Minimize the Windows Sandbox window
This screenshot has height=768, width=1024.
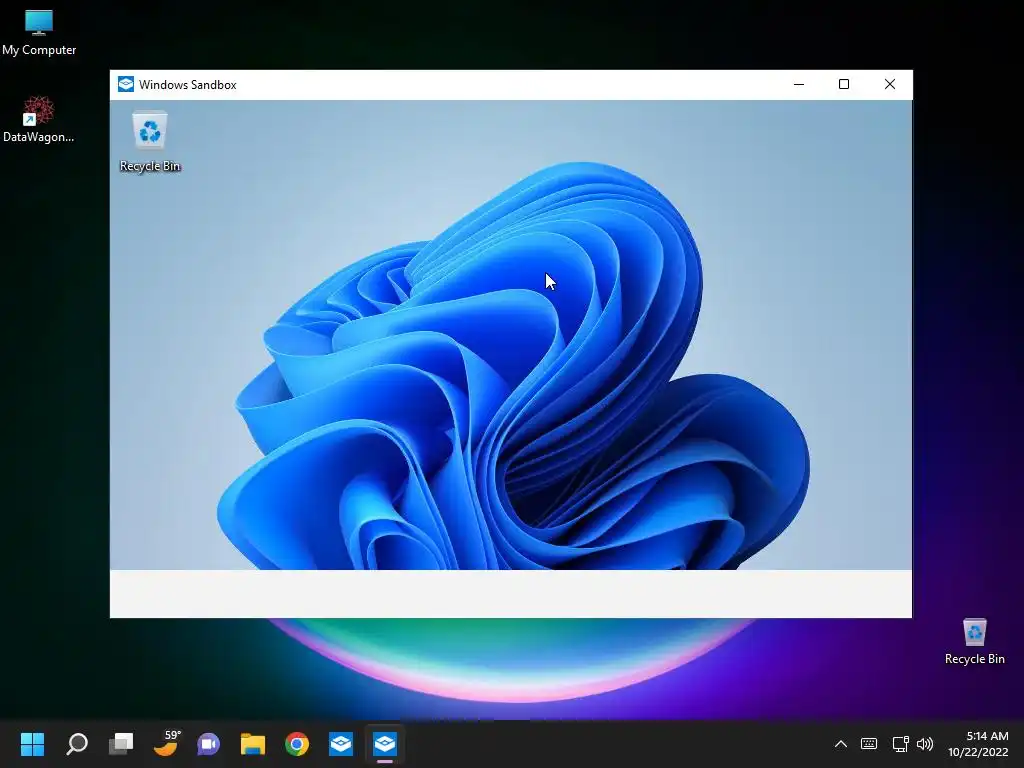point(799,84)
